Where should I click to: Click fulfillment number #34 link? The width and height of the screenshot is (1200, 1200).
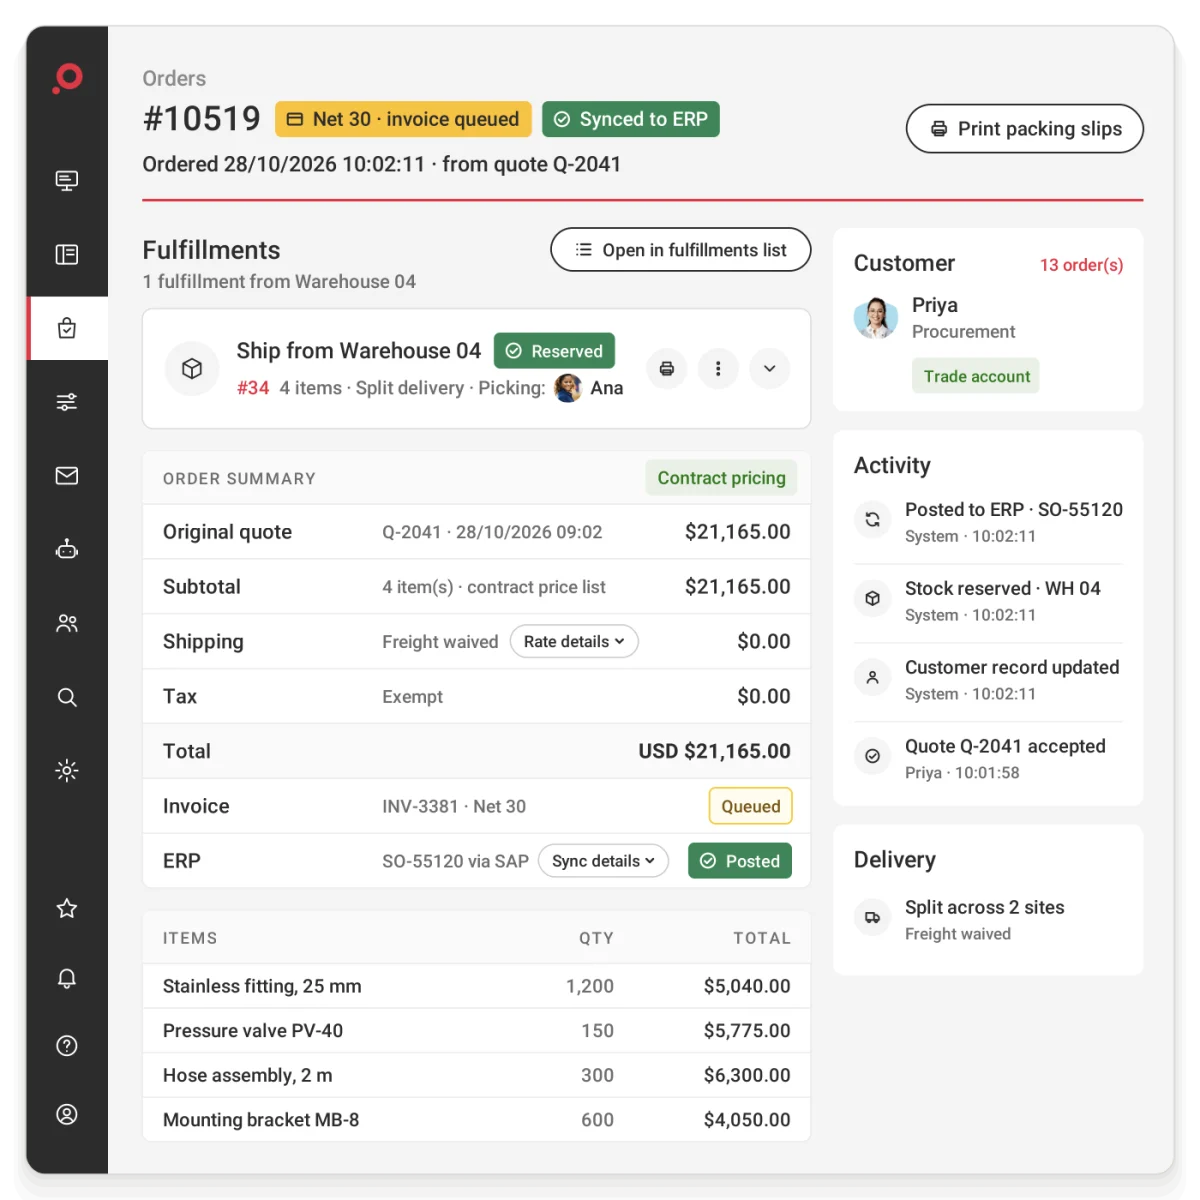(253, 388)
